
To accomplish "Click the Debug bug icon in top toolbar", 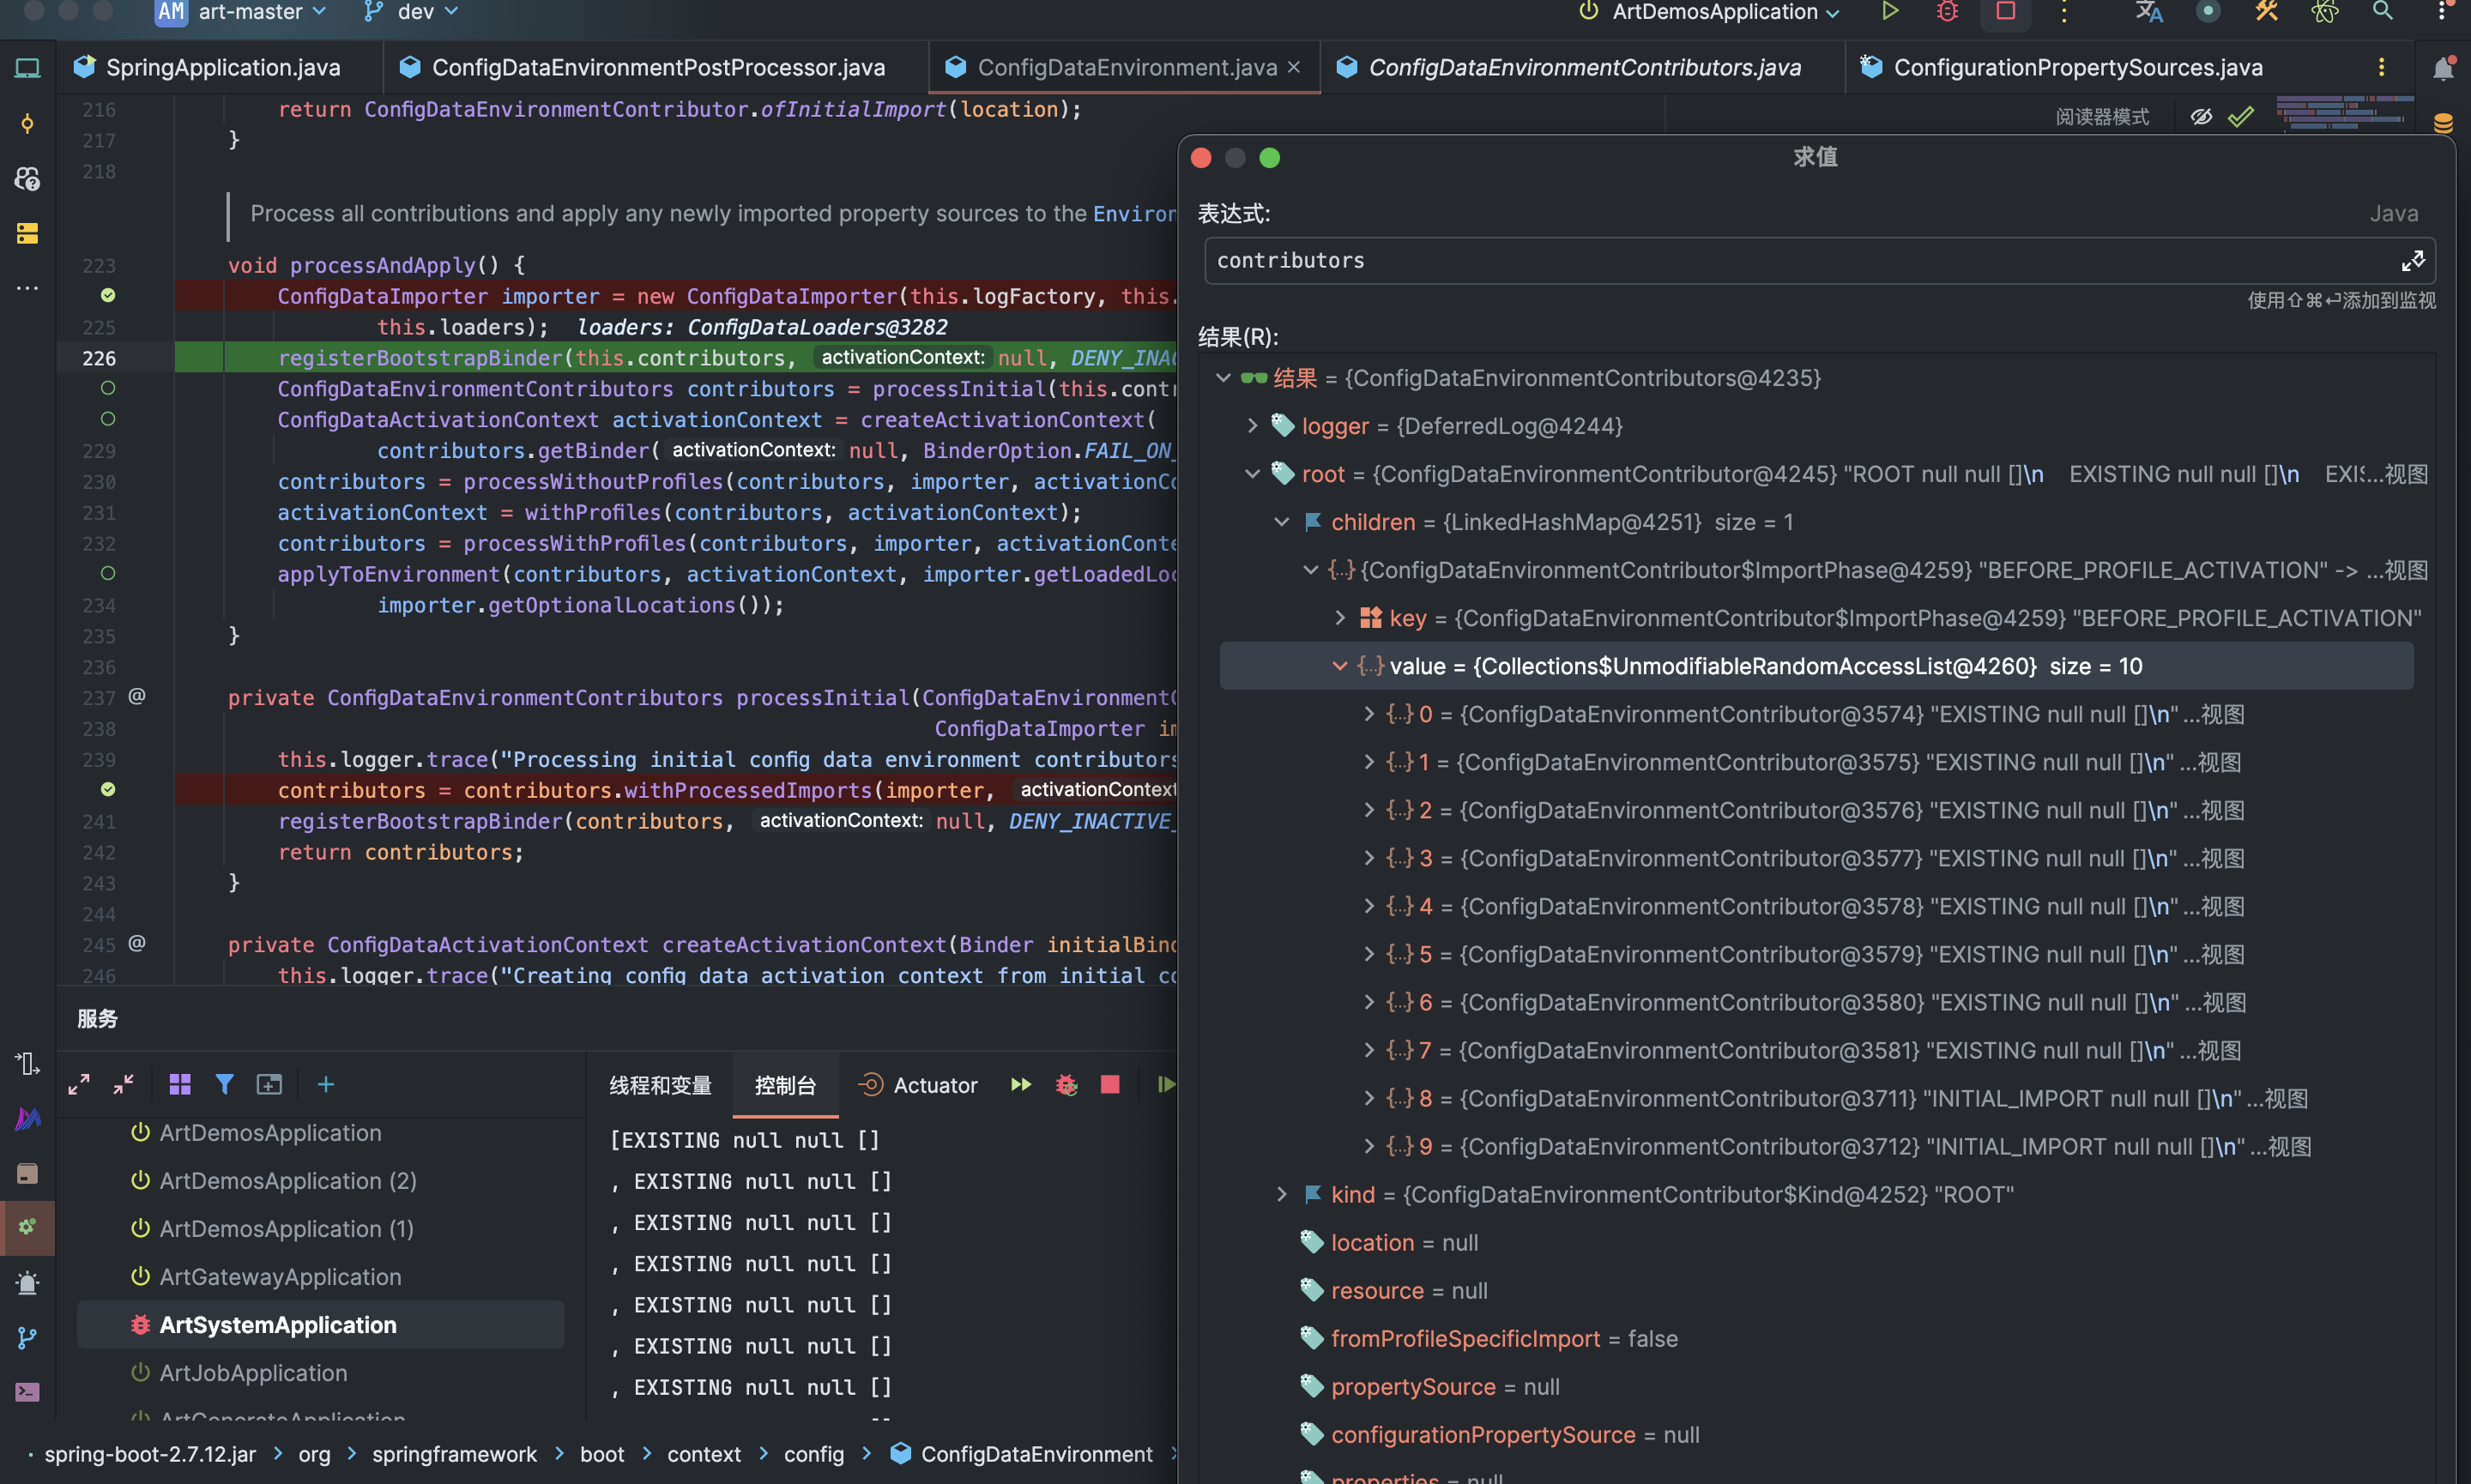I will coord(1946,12).
